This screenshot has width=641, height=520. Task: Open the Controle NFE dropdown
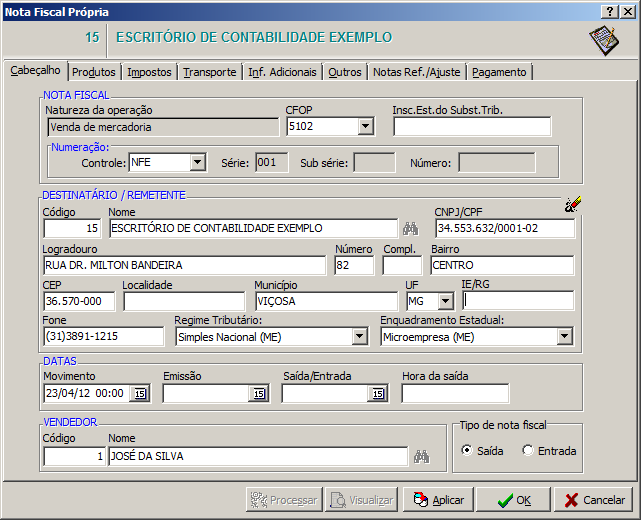[x=197, y=162]
